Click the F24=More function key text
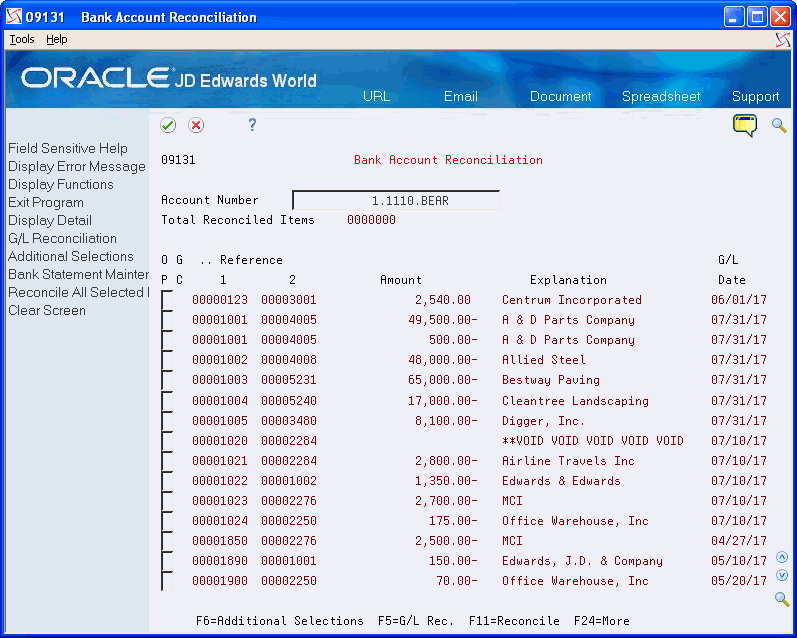 pyautogui.click(x=601, y=621)
